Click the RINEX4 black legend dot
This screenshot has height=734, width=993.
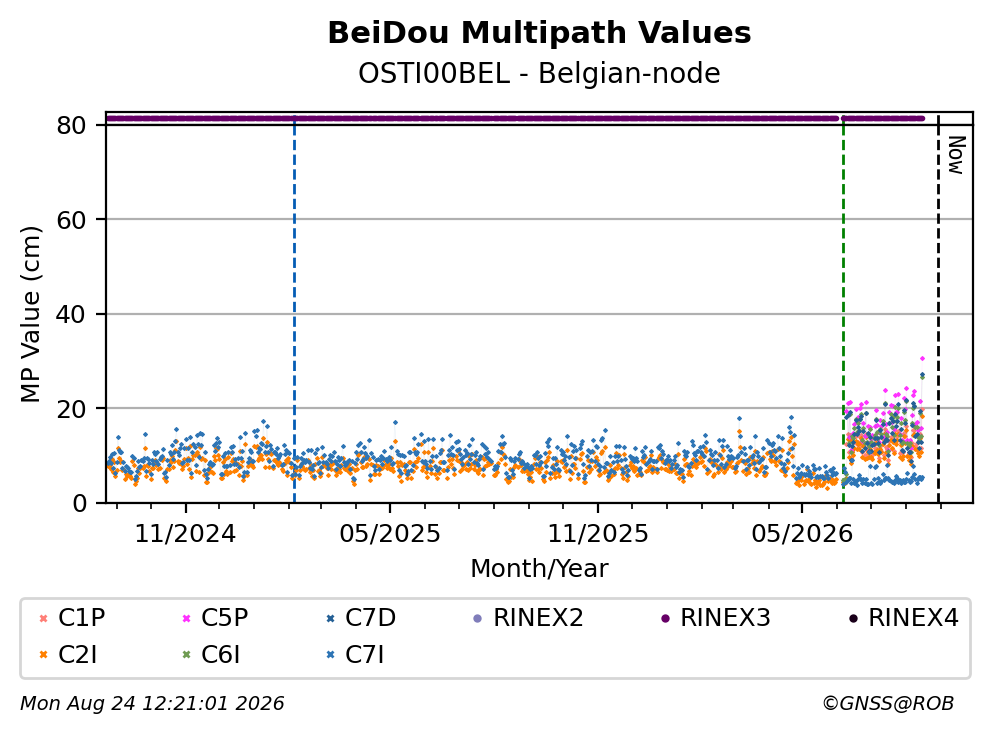click(x=853, y=618)
